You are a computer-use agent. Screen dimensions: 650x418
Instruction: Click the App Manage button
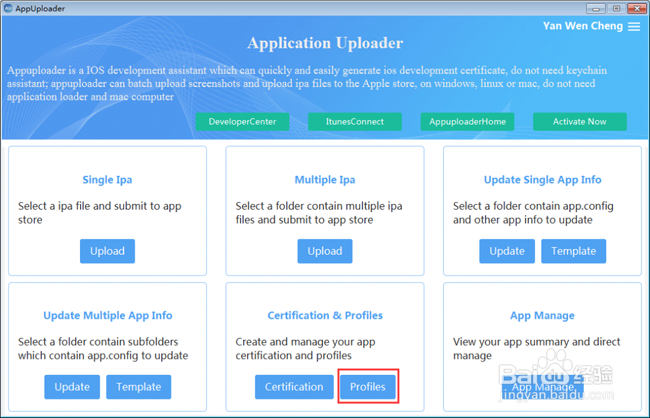tap(542, 387)
